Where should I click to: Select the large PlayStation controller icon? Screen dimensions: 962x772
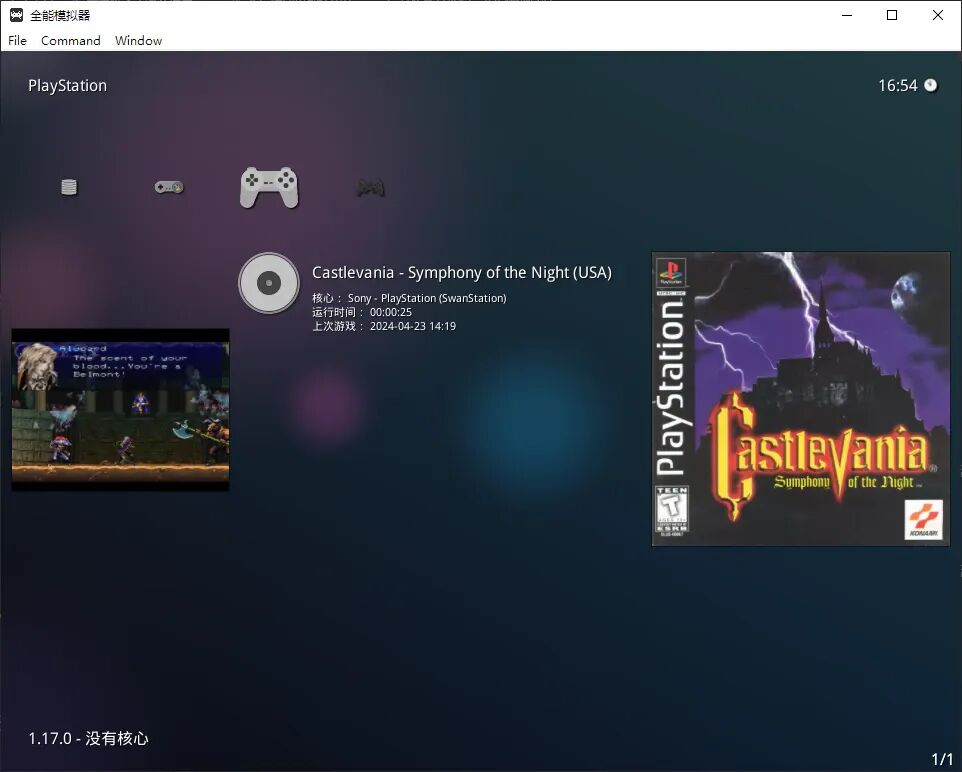269,187
